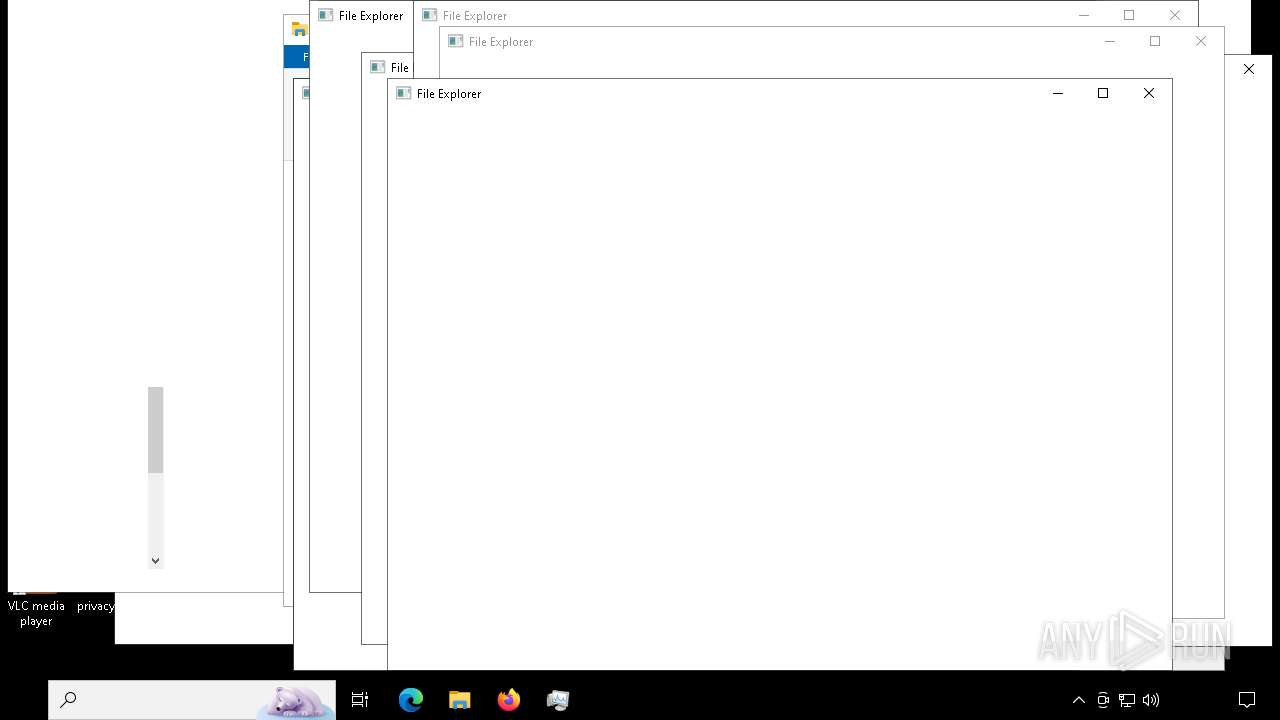1280x720 pixels.
Task: Minimize the second File Explorer window behind
Action: tap(1109, 41)
